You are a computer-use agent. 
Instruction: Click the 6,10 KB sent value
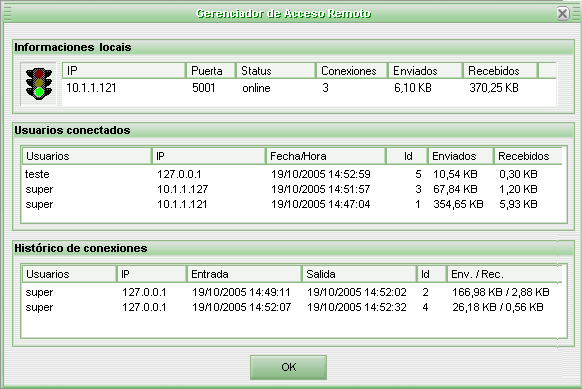(x=413, y=88)
